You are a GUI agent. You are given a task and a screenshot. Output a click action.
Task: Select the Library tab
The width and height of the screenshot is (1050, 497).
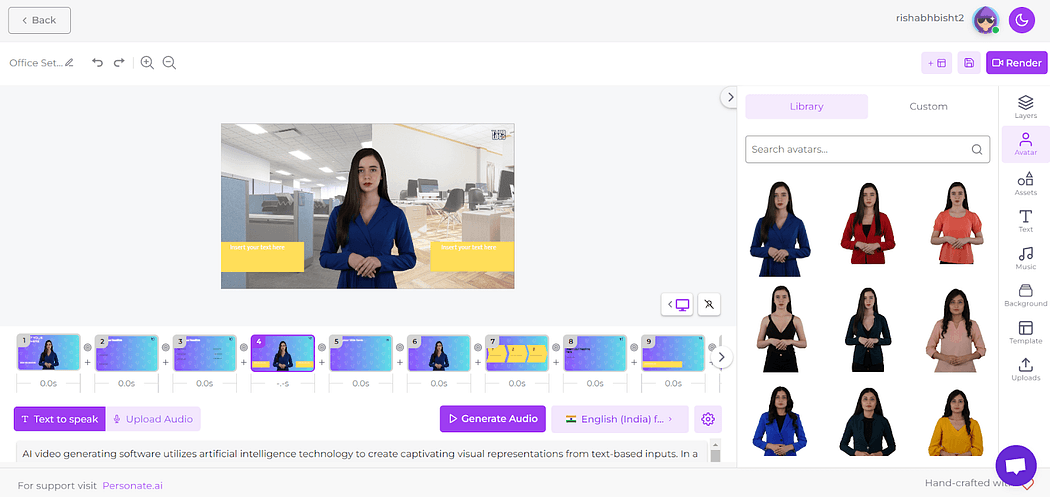pos(806,107)
